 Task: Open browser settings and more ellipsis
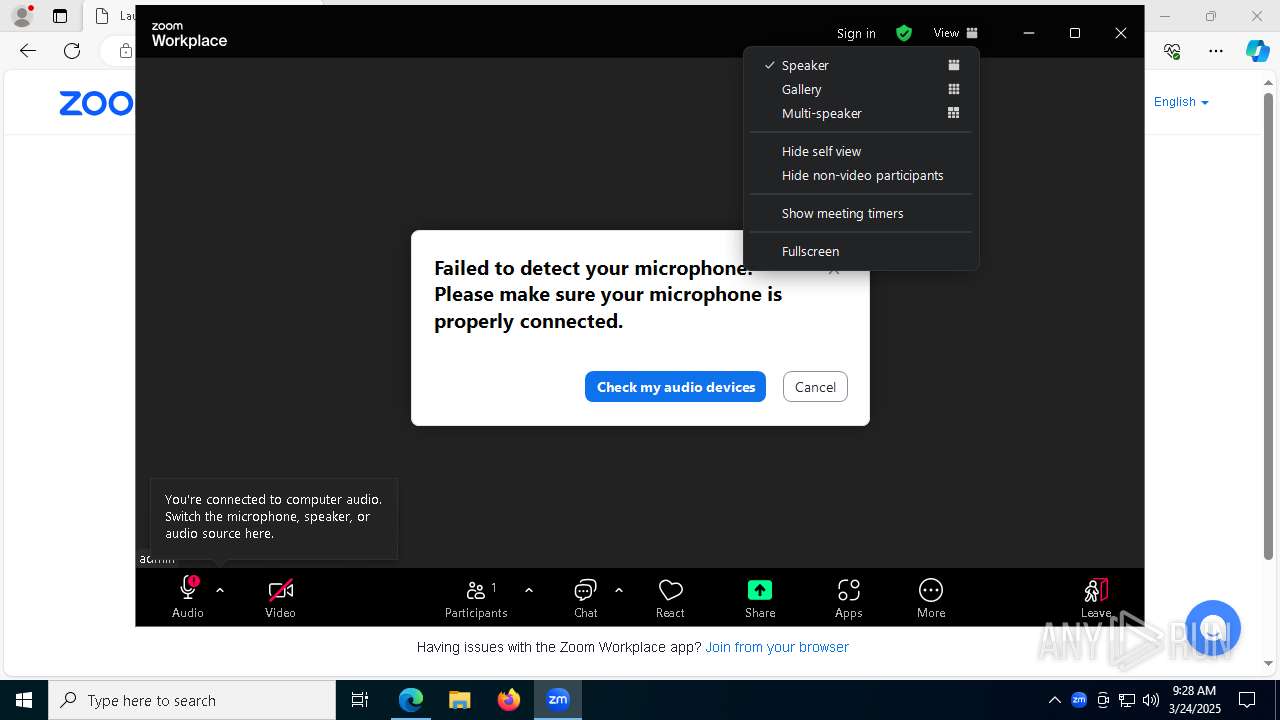point(1216,50)
